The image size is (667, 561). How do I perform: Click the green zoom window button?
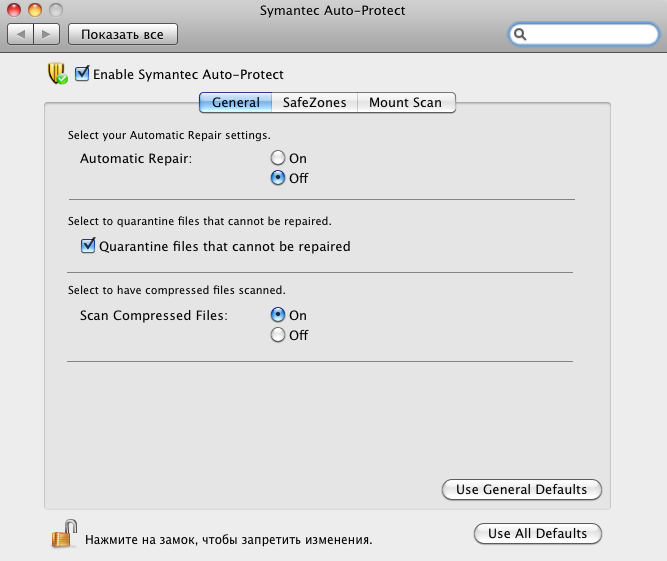[x=54, y=10]
